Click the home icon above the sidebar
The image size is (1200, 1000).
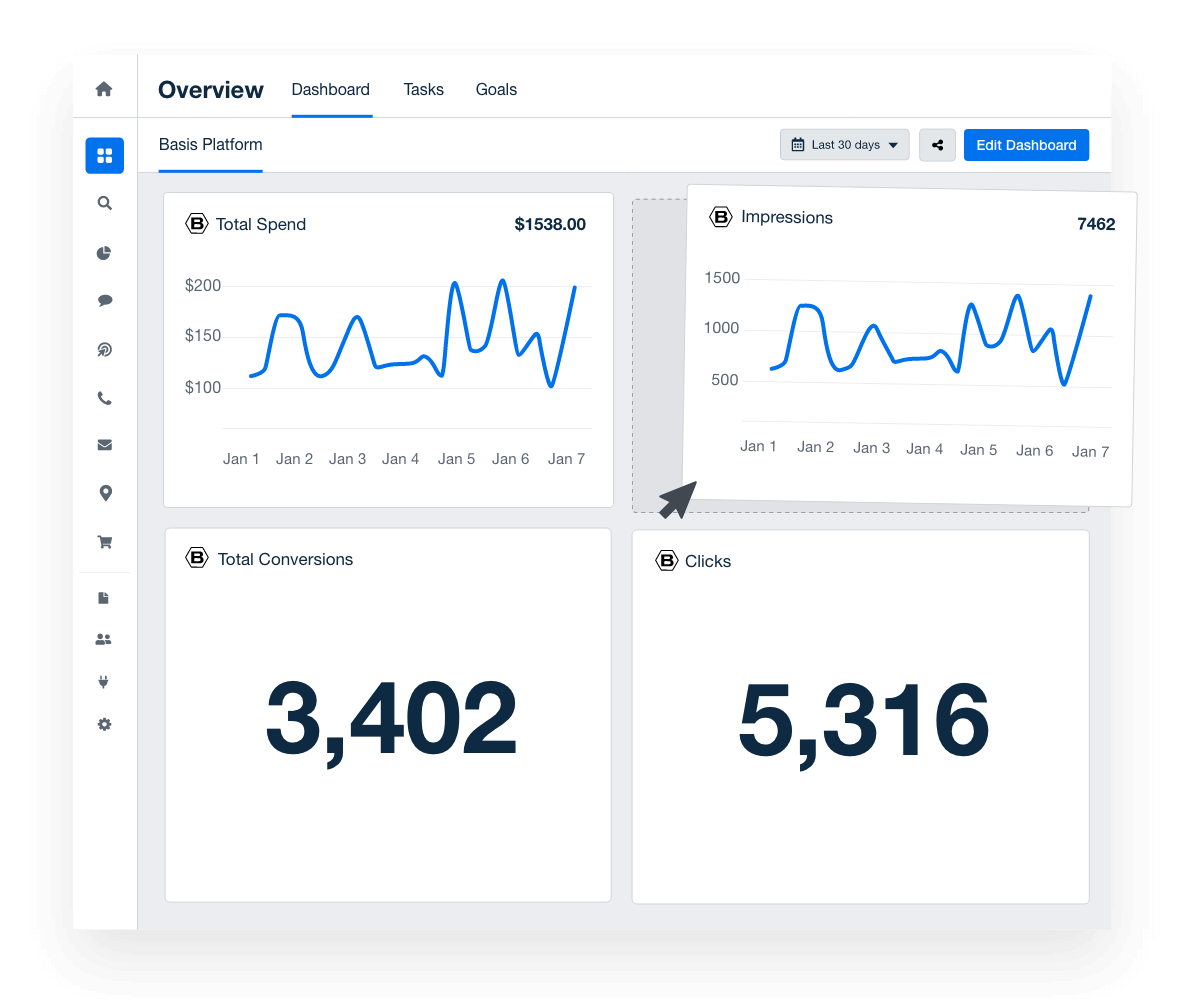click(104, 89)
